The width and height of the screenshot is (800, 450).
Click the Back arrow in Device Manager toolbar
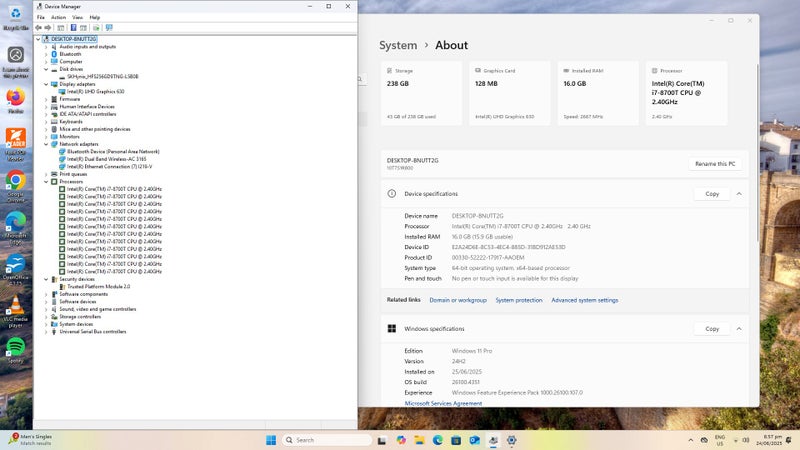pos(38,28)
